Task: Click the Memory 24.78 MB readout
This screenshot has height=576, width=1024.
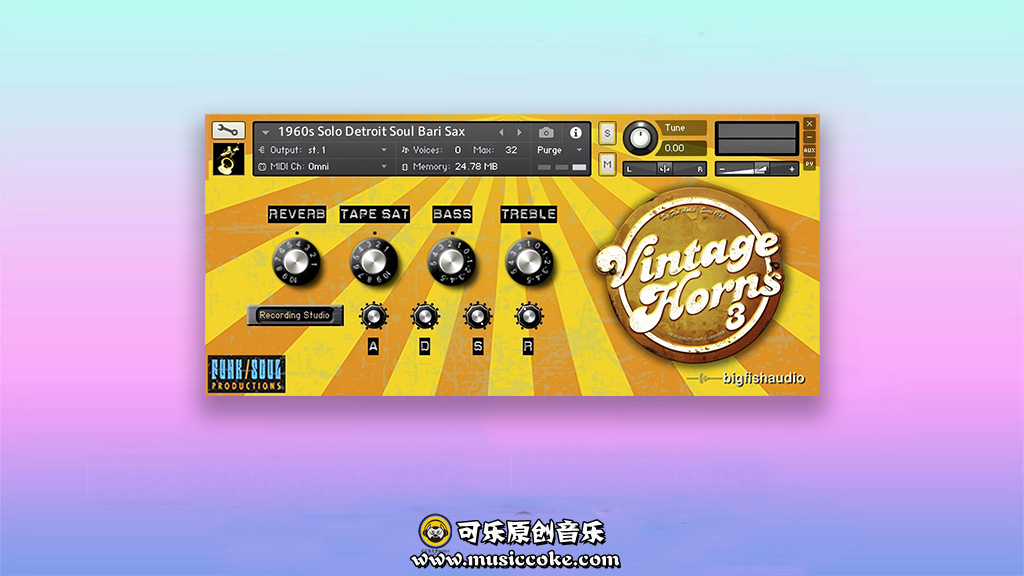Action: 451,167
